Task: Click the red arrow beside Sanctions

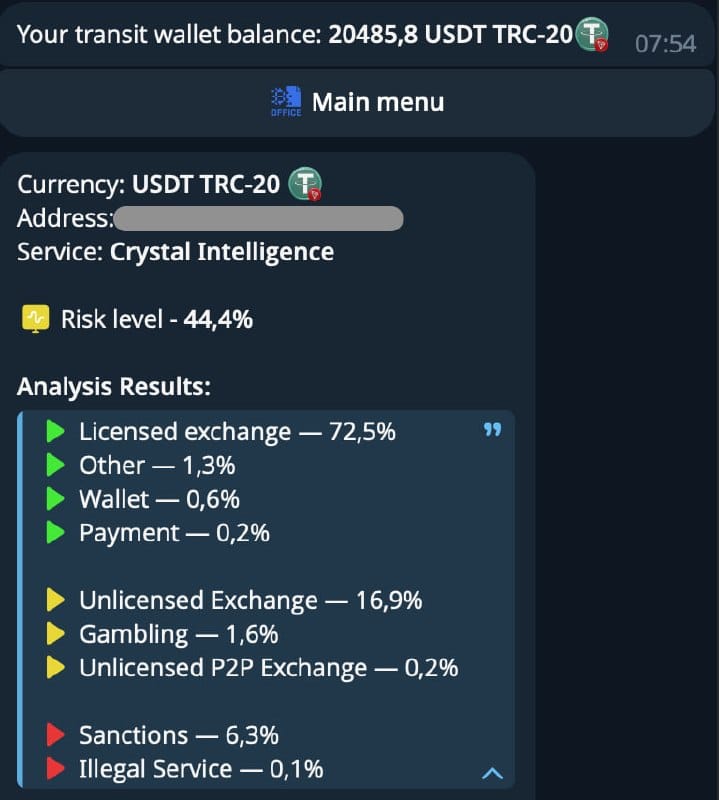Action: point(55,735)
